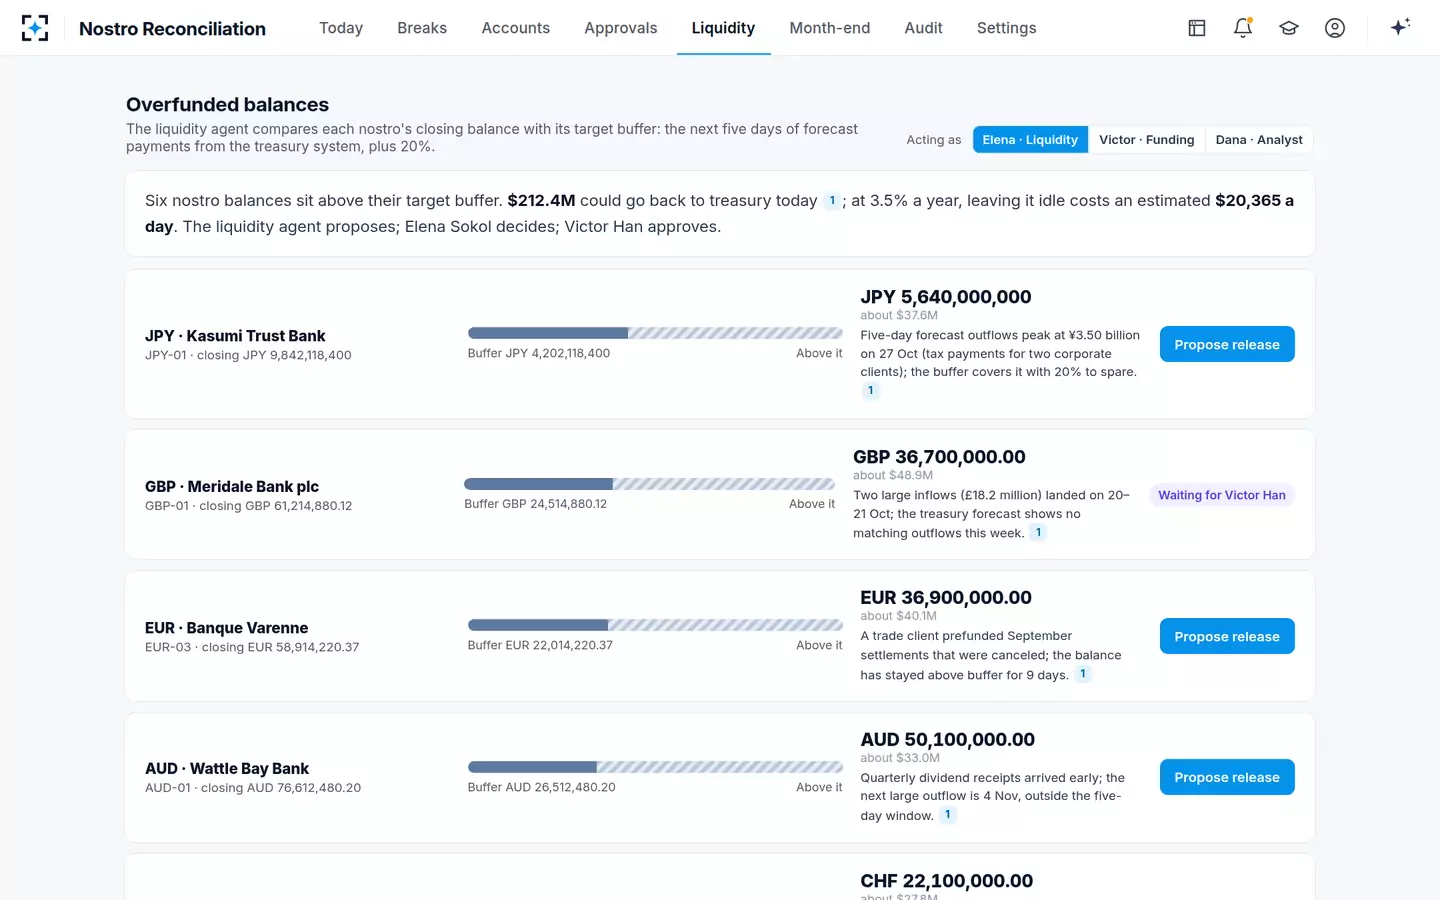Act as Elena · Liquidity
Screen dimensions: 1440x900
point(1030,140)
